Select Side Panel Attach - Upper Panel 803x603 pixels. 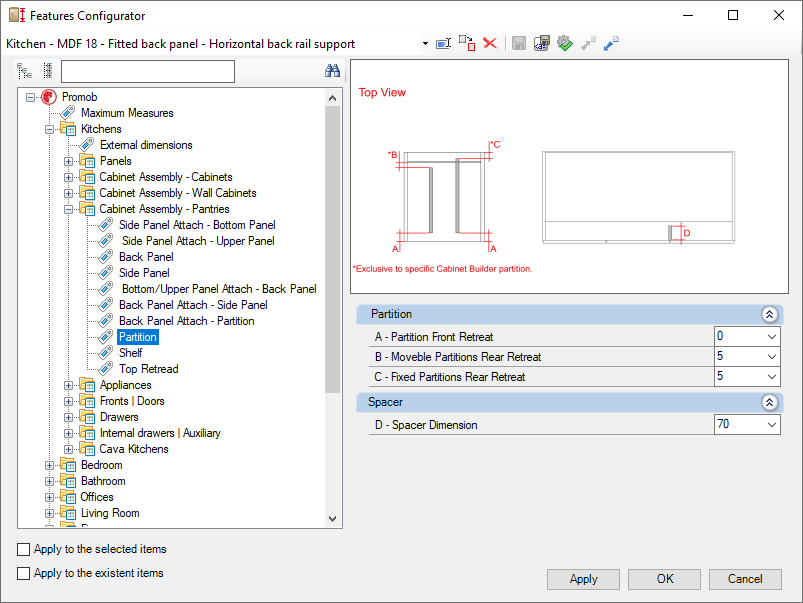tap(198, 241)
